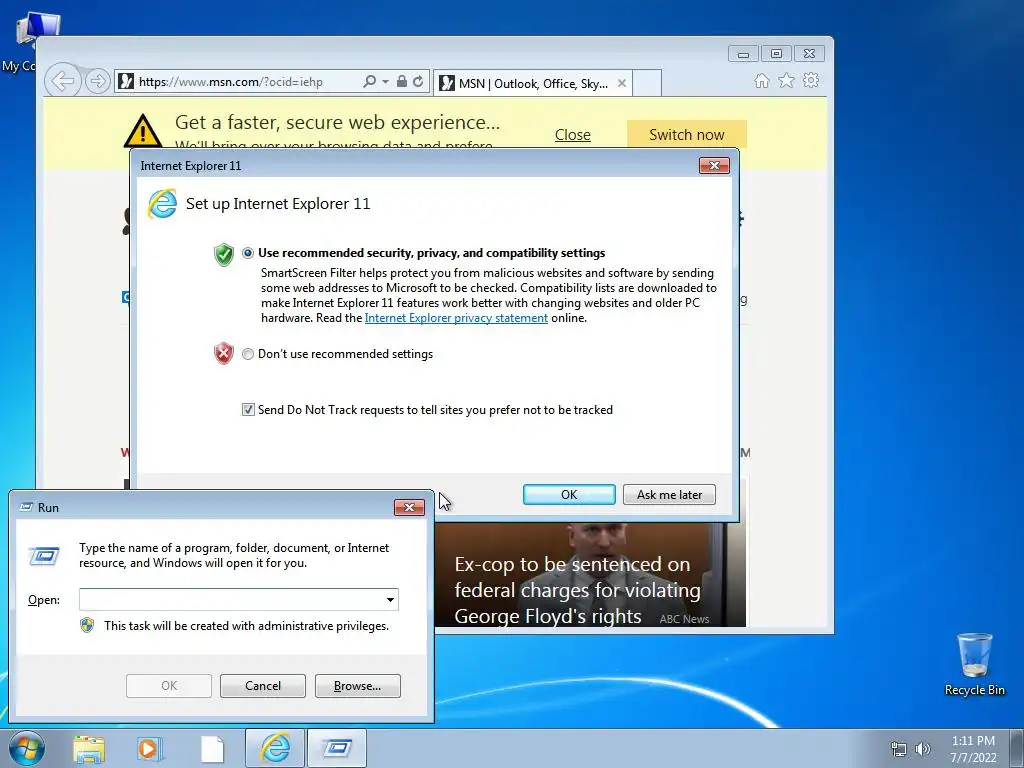
Task: Open the Home icon in IE toolbar
Action: coord(761,80)
